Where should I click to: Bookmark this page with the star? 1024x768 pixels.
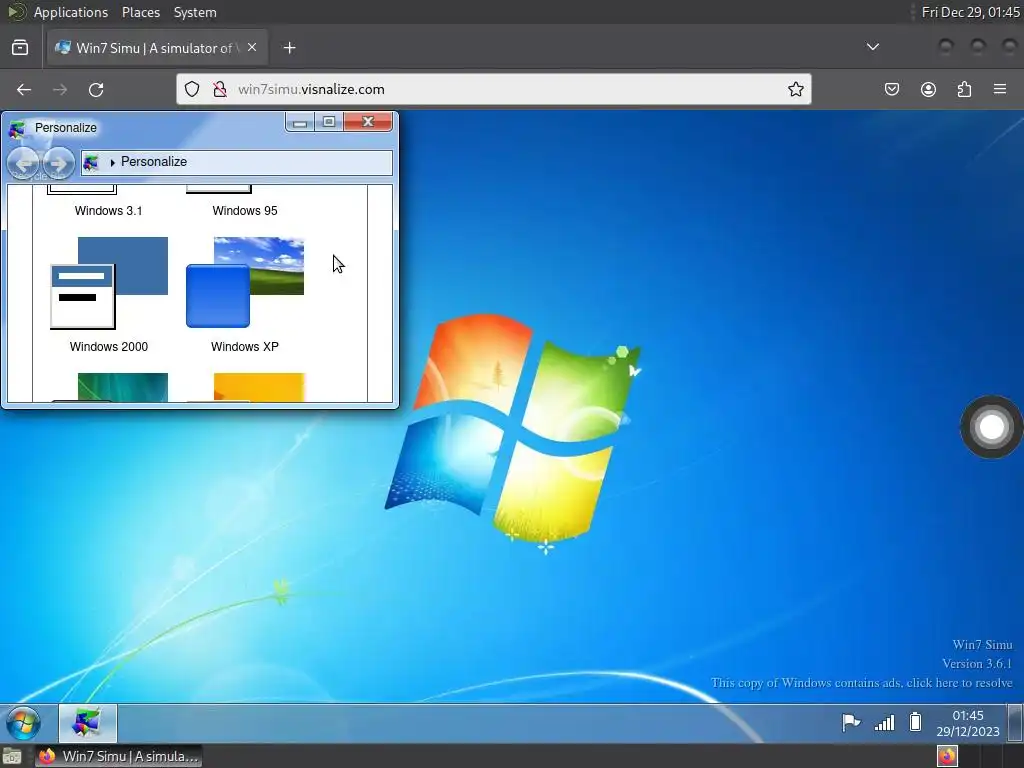(x=795, y=89)
